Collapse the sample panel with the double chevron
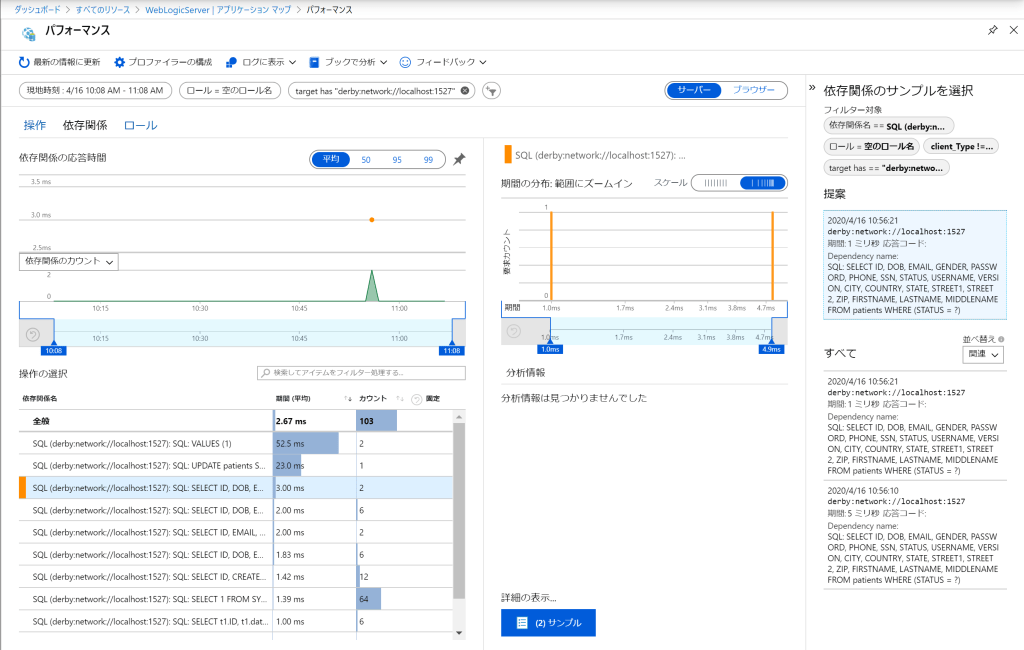Screen dimensions: 1024x650 [x=813, y=89]
